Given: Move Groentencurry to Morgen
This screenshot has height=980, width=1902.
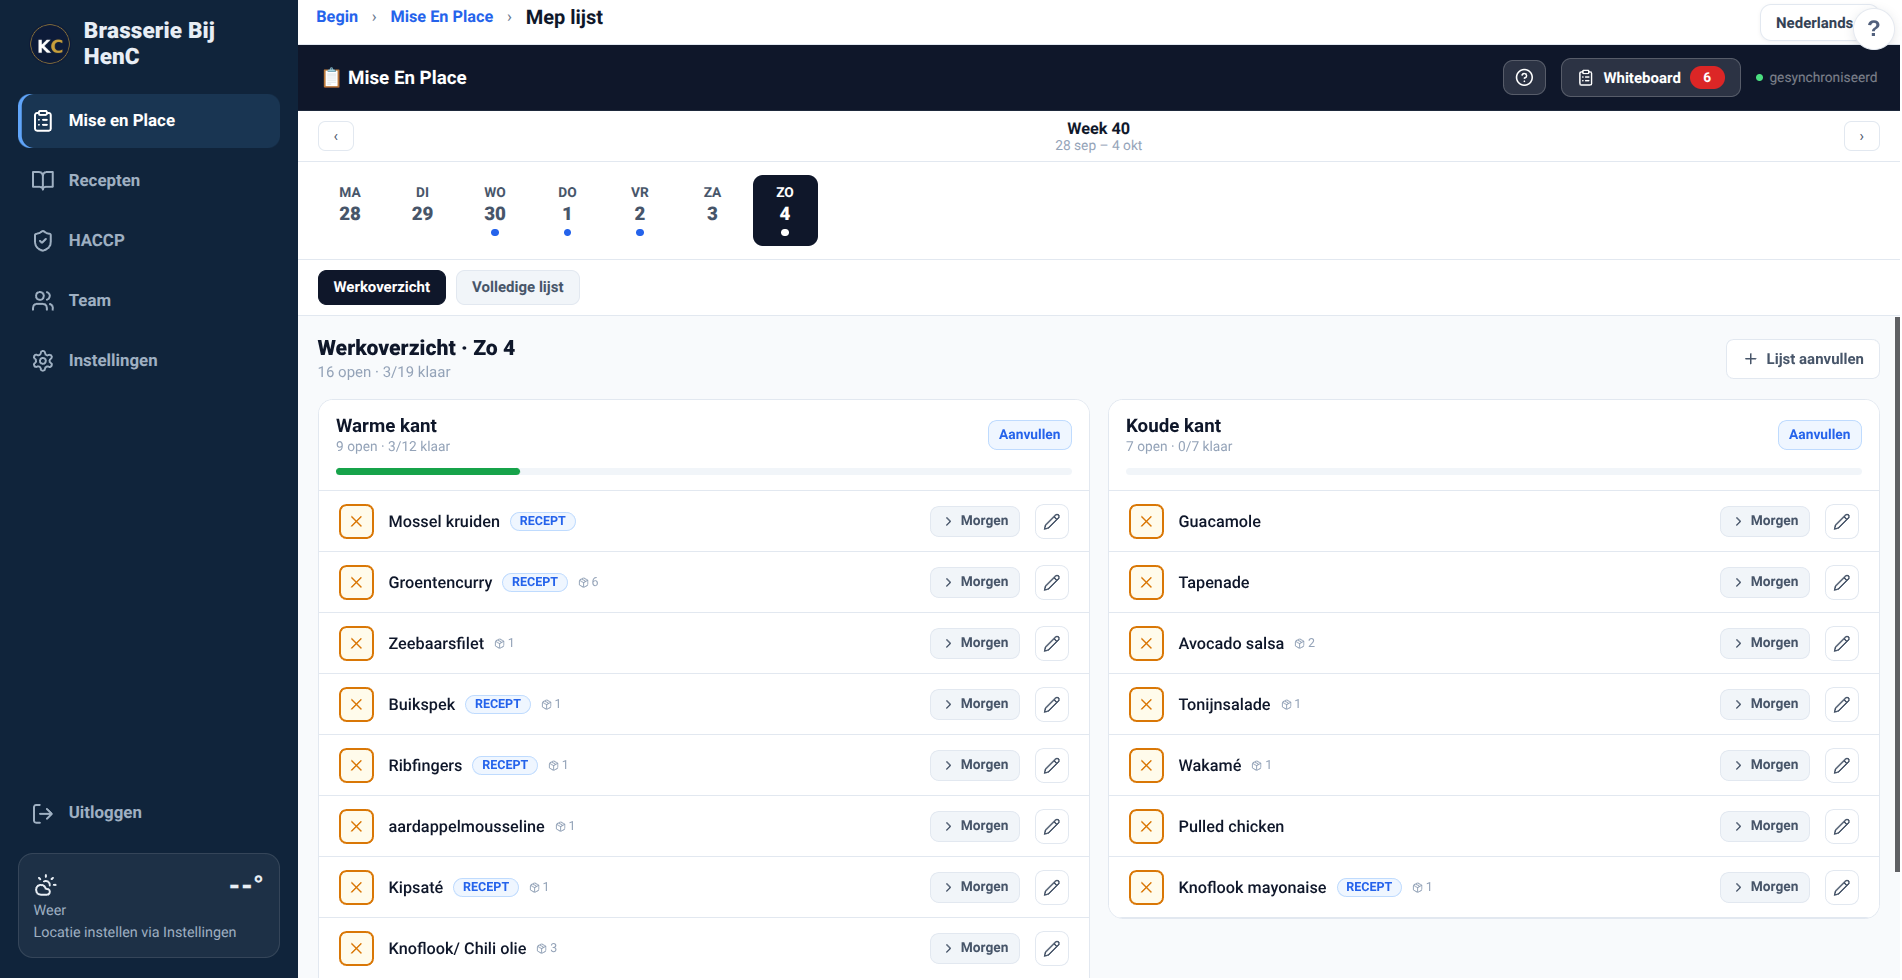Looking at the screenshot, I should [x=975, y=582].
